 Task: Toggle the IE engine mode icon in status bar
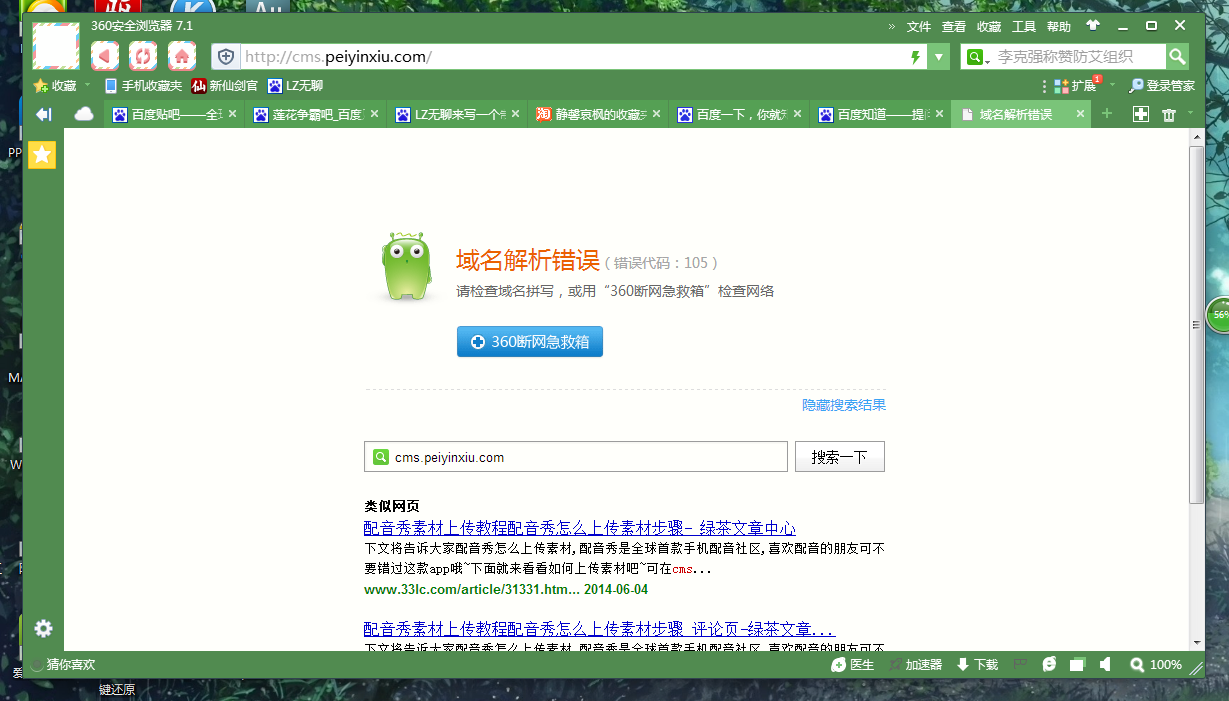(1050, 664)
